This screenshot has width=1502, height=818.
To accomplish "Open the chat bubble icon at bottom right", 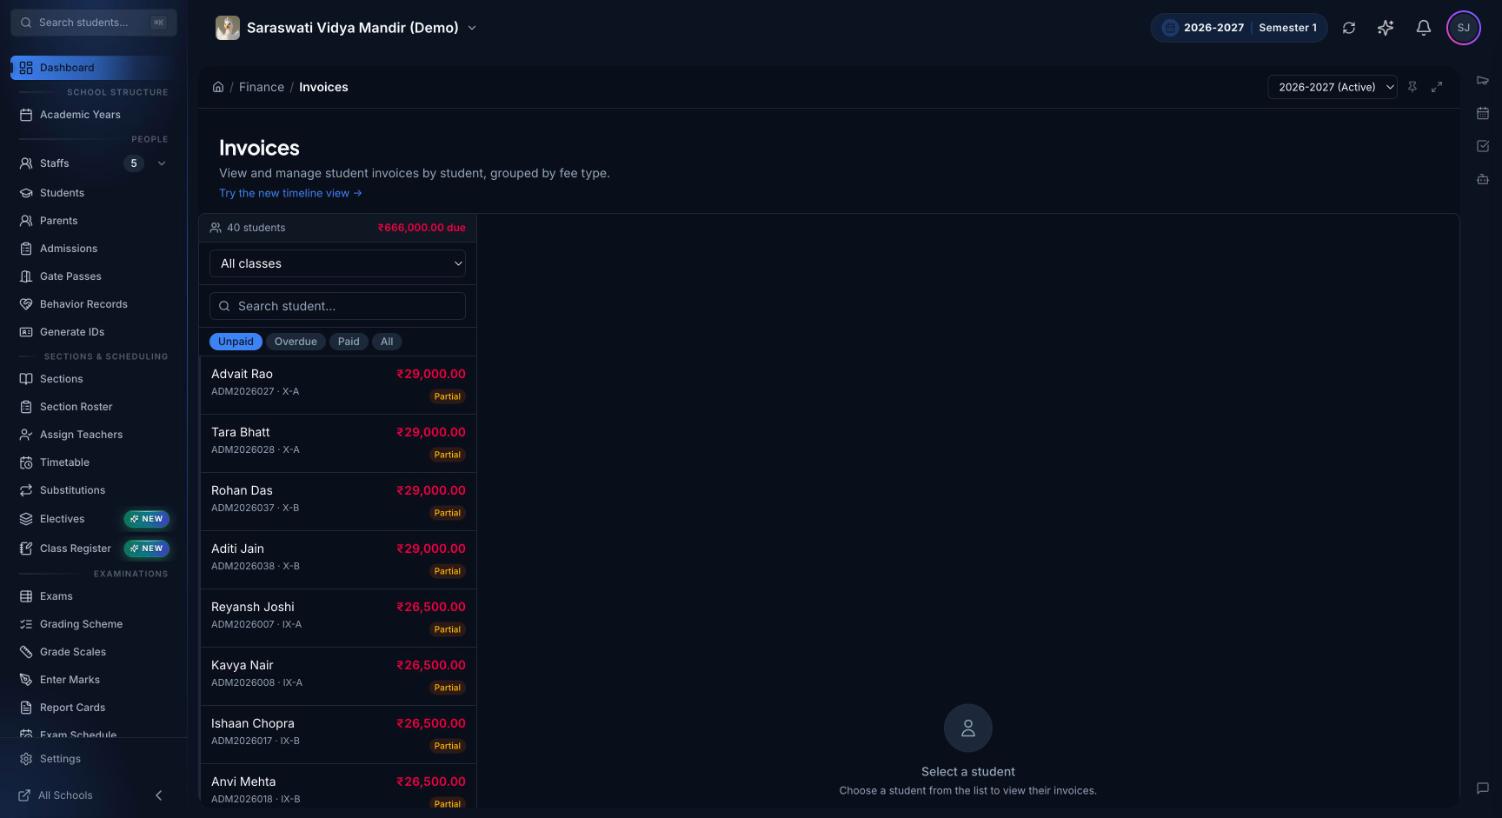I will pos(1483,788).
